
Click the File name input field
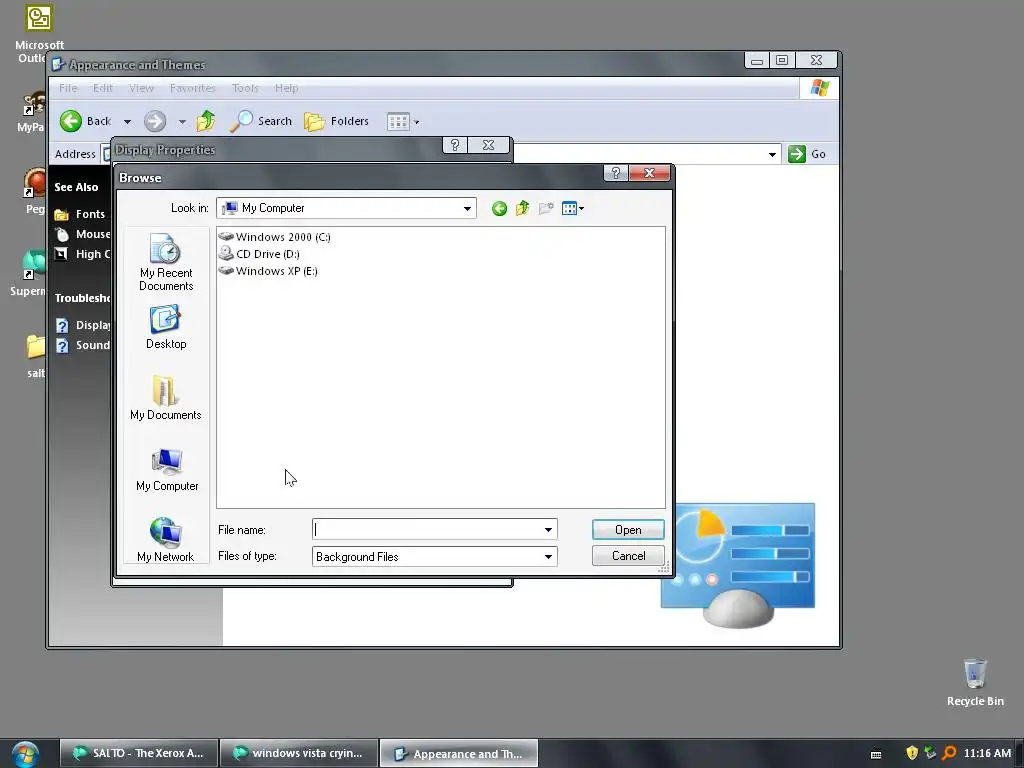point(427,530)
